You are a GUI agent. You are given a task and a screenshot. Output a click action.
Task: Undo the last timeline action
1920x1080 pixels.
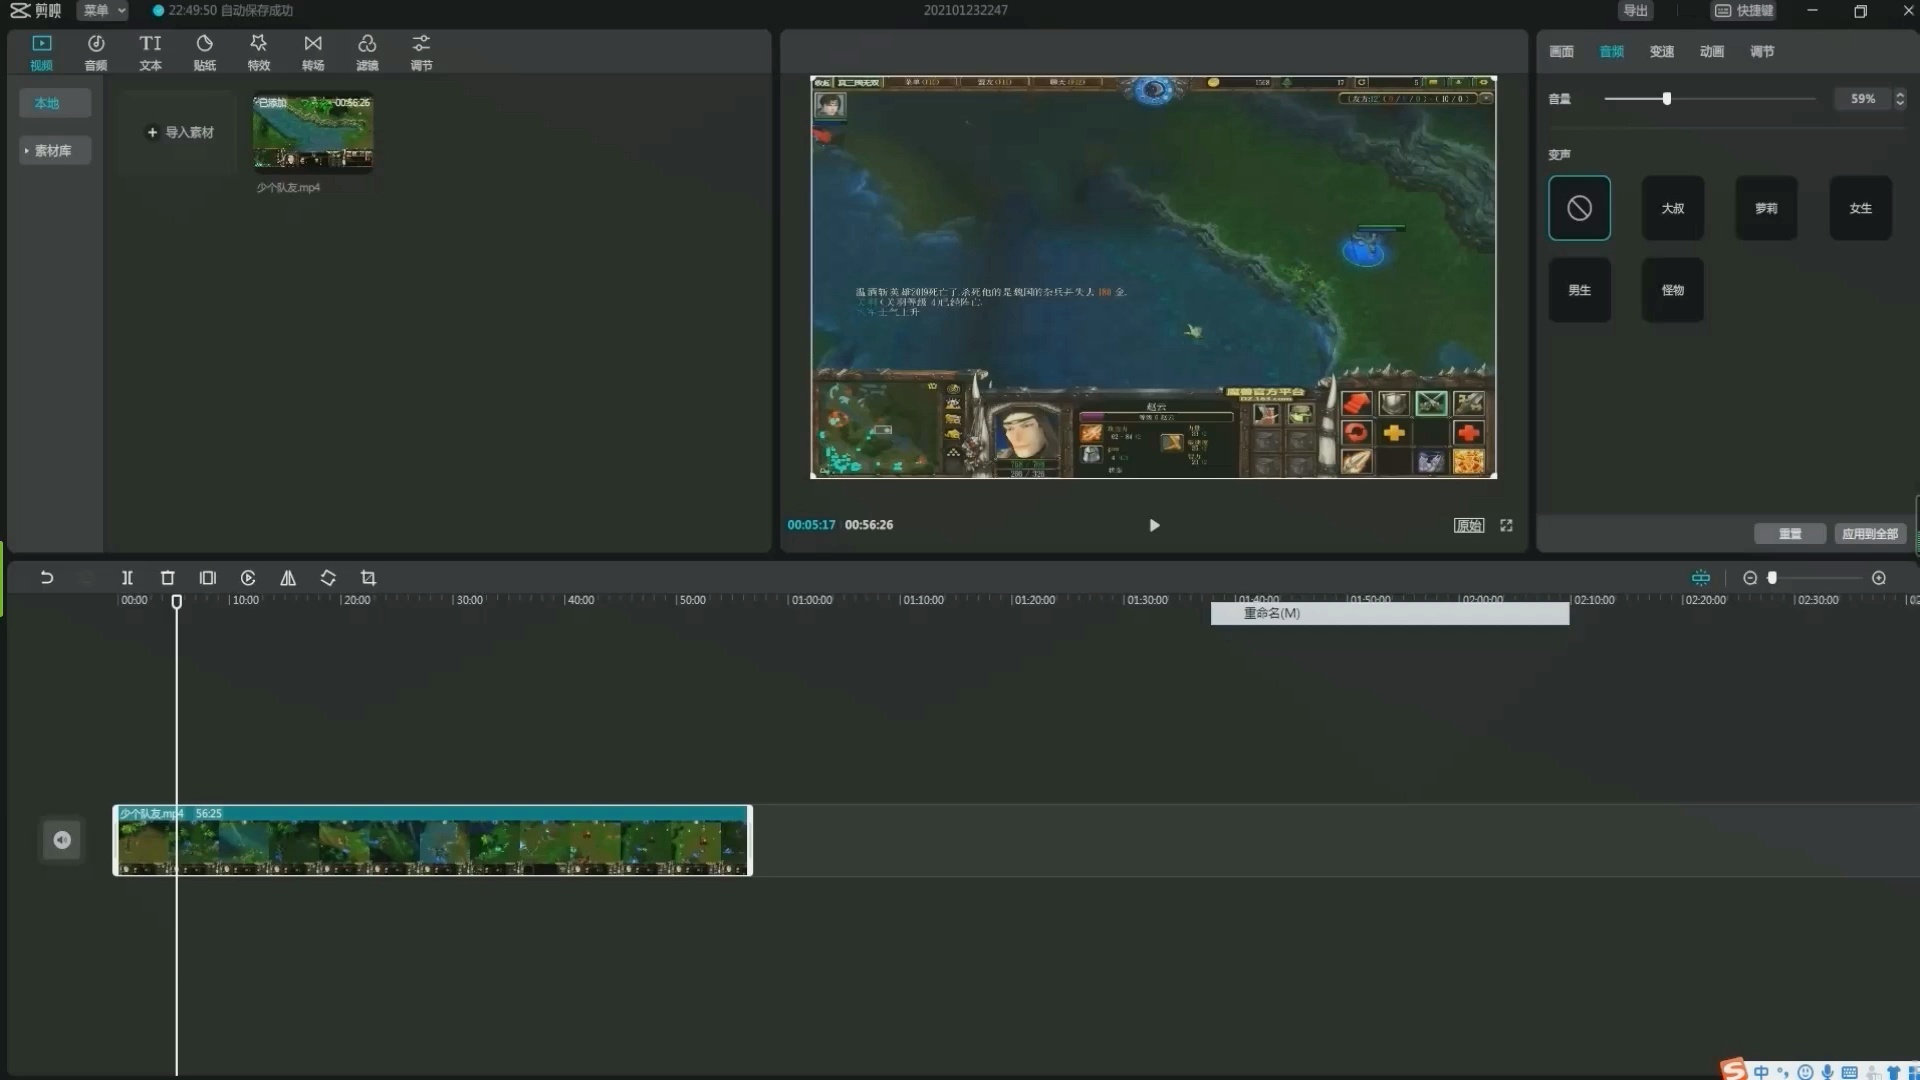tap(46, 578)
